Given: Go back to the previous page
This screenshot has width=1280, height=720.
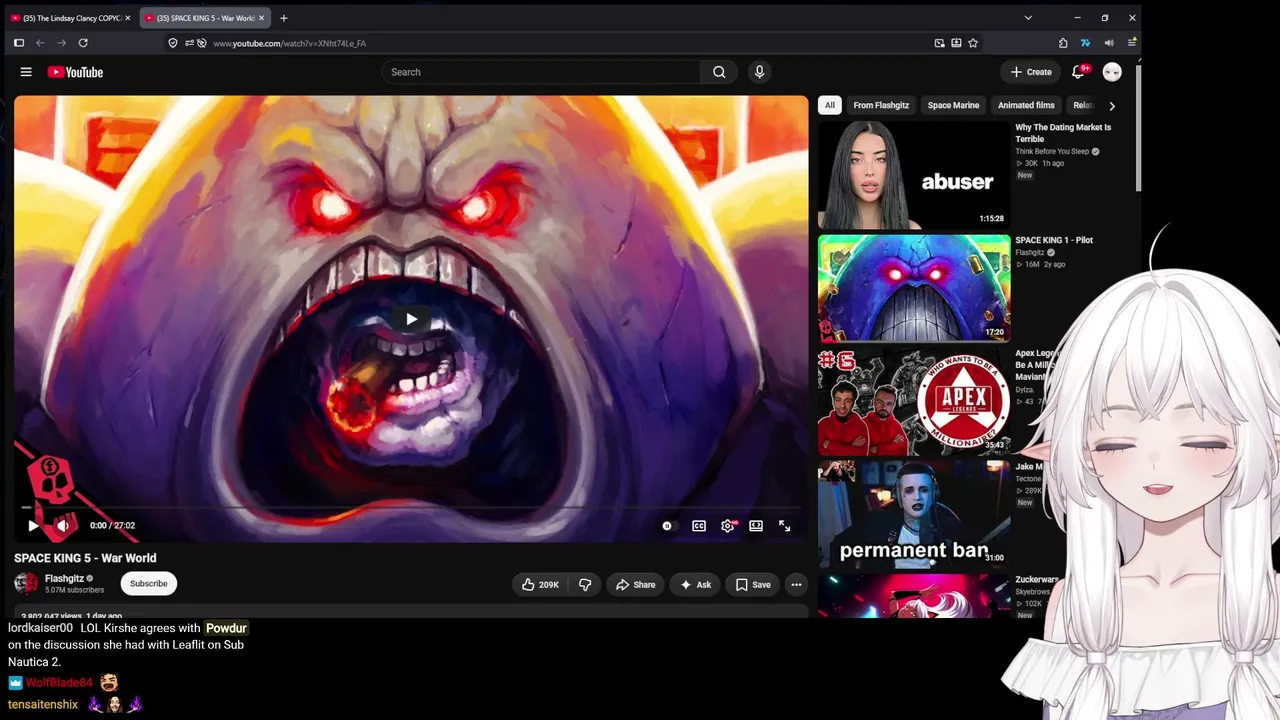Looking at the screenshot, I should tap(40, 43).
